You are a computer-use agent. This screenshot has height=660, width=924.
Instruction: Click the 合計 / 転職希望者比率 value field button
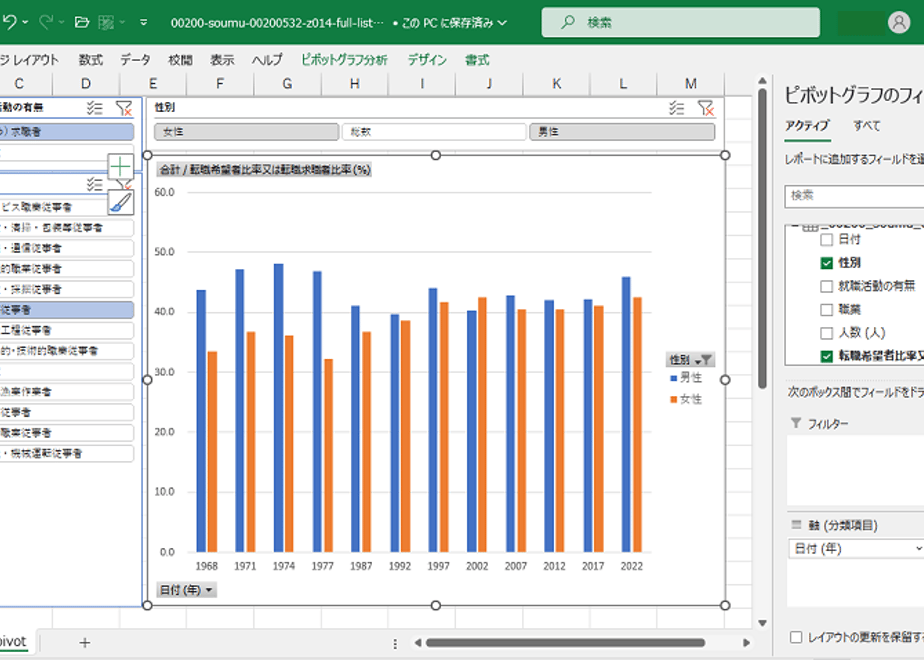[x=265, y=170]
